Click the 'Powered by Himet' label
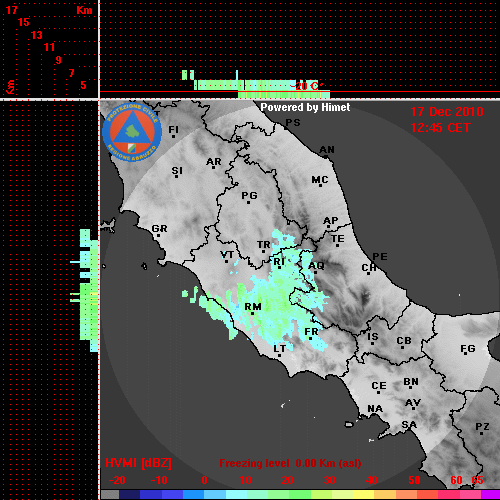 (305, 107)
